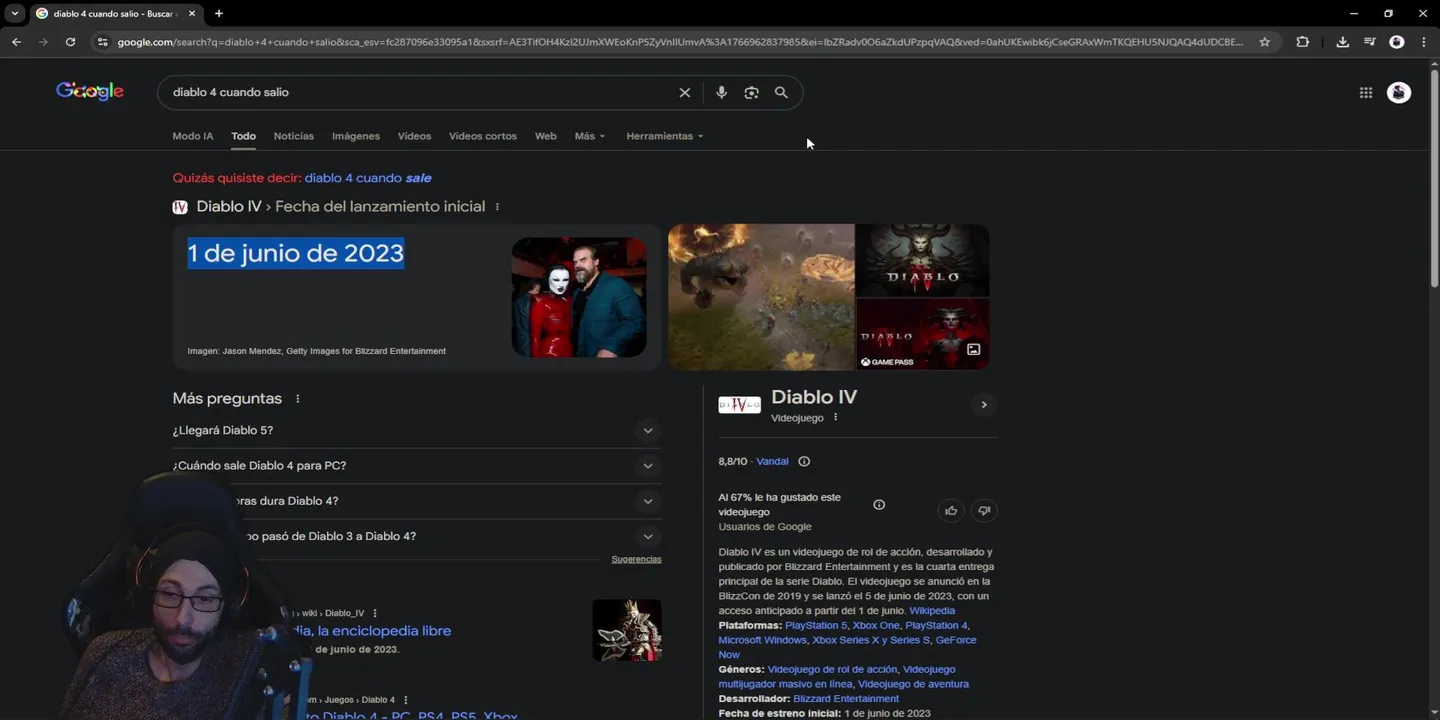1440x720 pixels.
Task: Open options dots under Diablo IV Videojuego
Action: 835,418
